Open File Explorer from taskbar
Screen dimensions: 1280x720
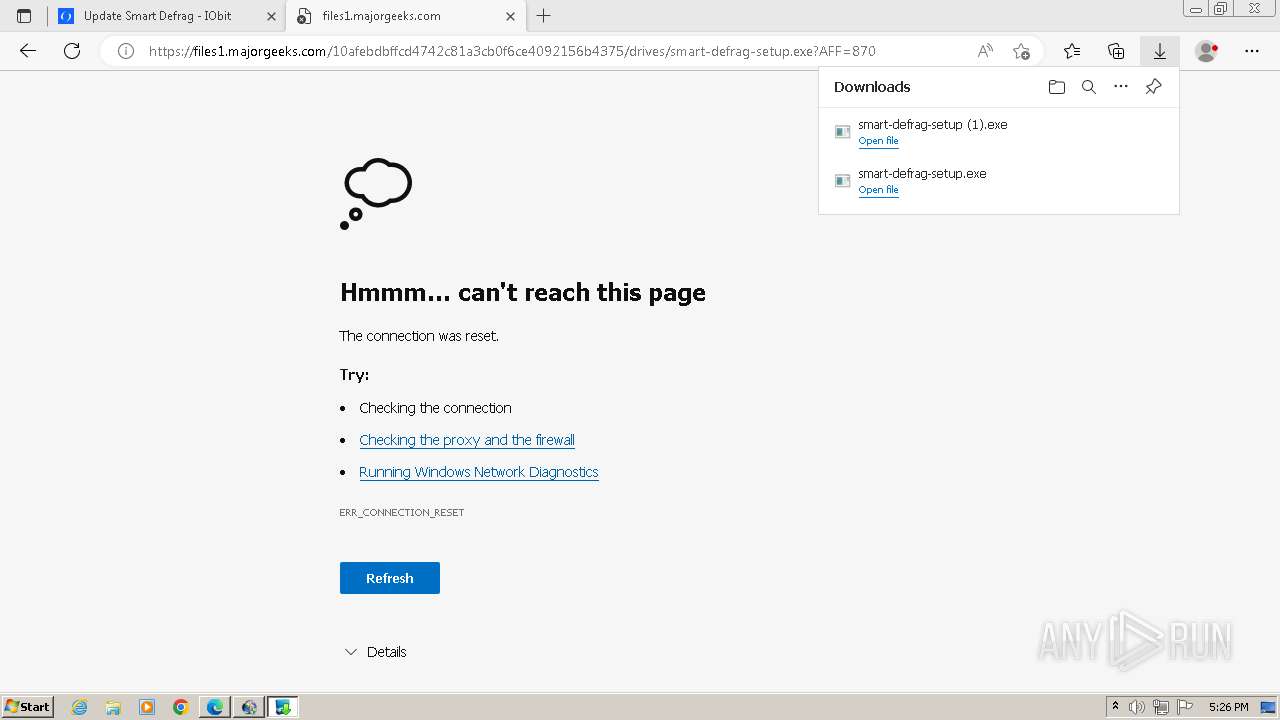pyautogui.click(x=113, y=707)
